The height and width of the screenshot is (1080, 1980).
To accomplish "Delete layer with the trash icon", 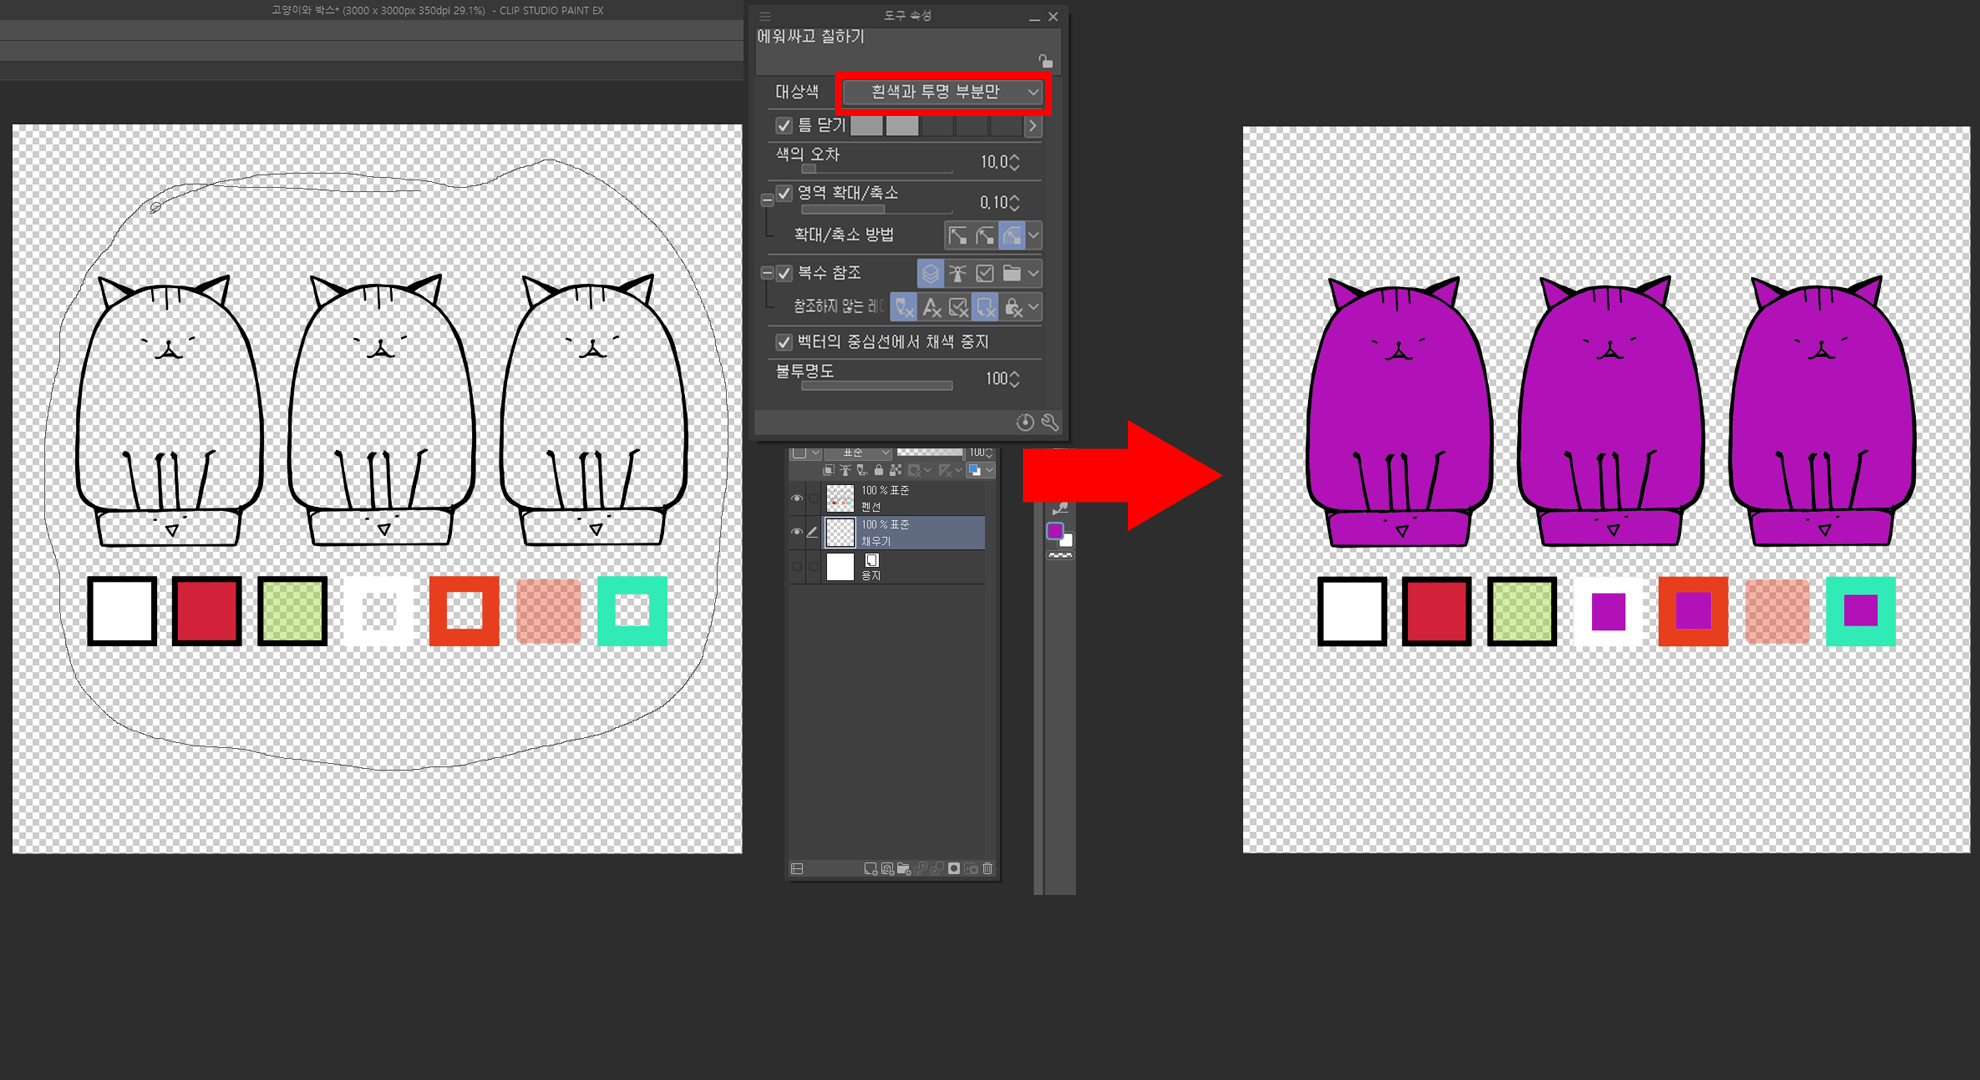I will click(x=988, y=868).
